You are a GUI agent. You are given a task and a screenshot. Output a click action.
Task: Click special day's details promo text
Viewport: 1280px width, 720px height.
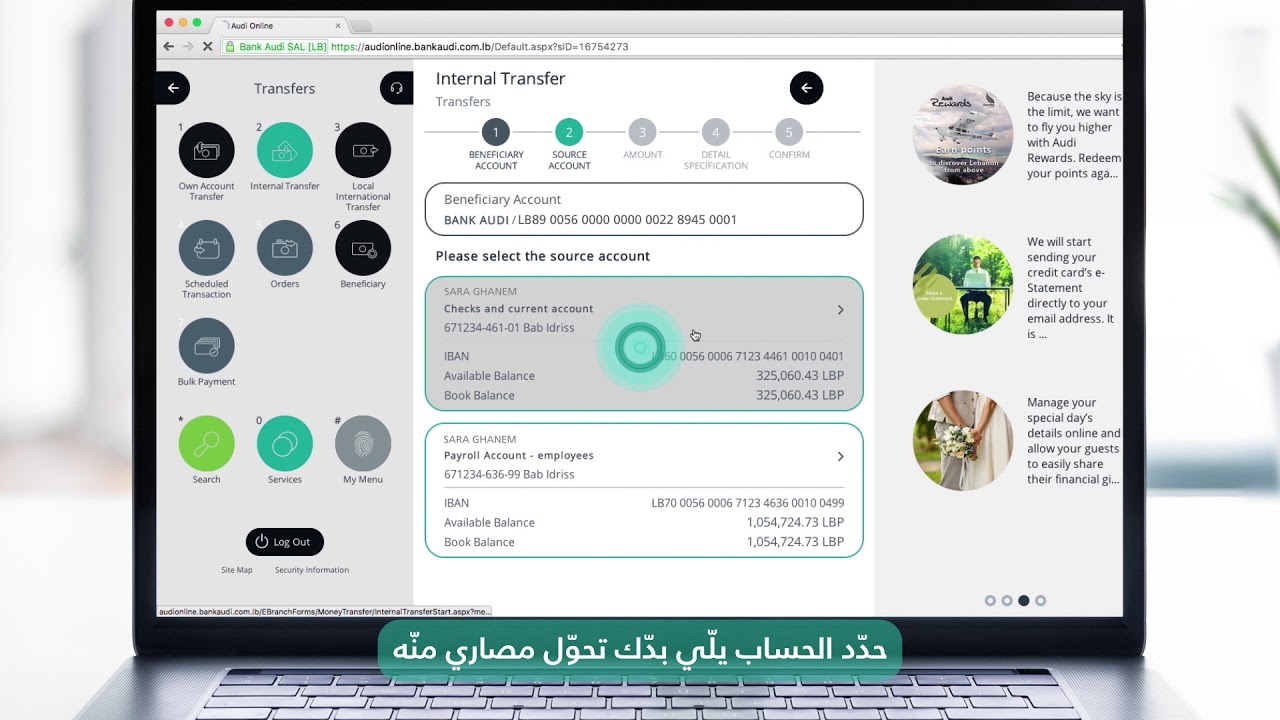(1074, 441)
